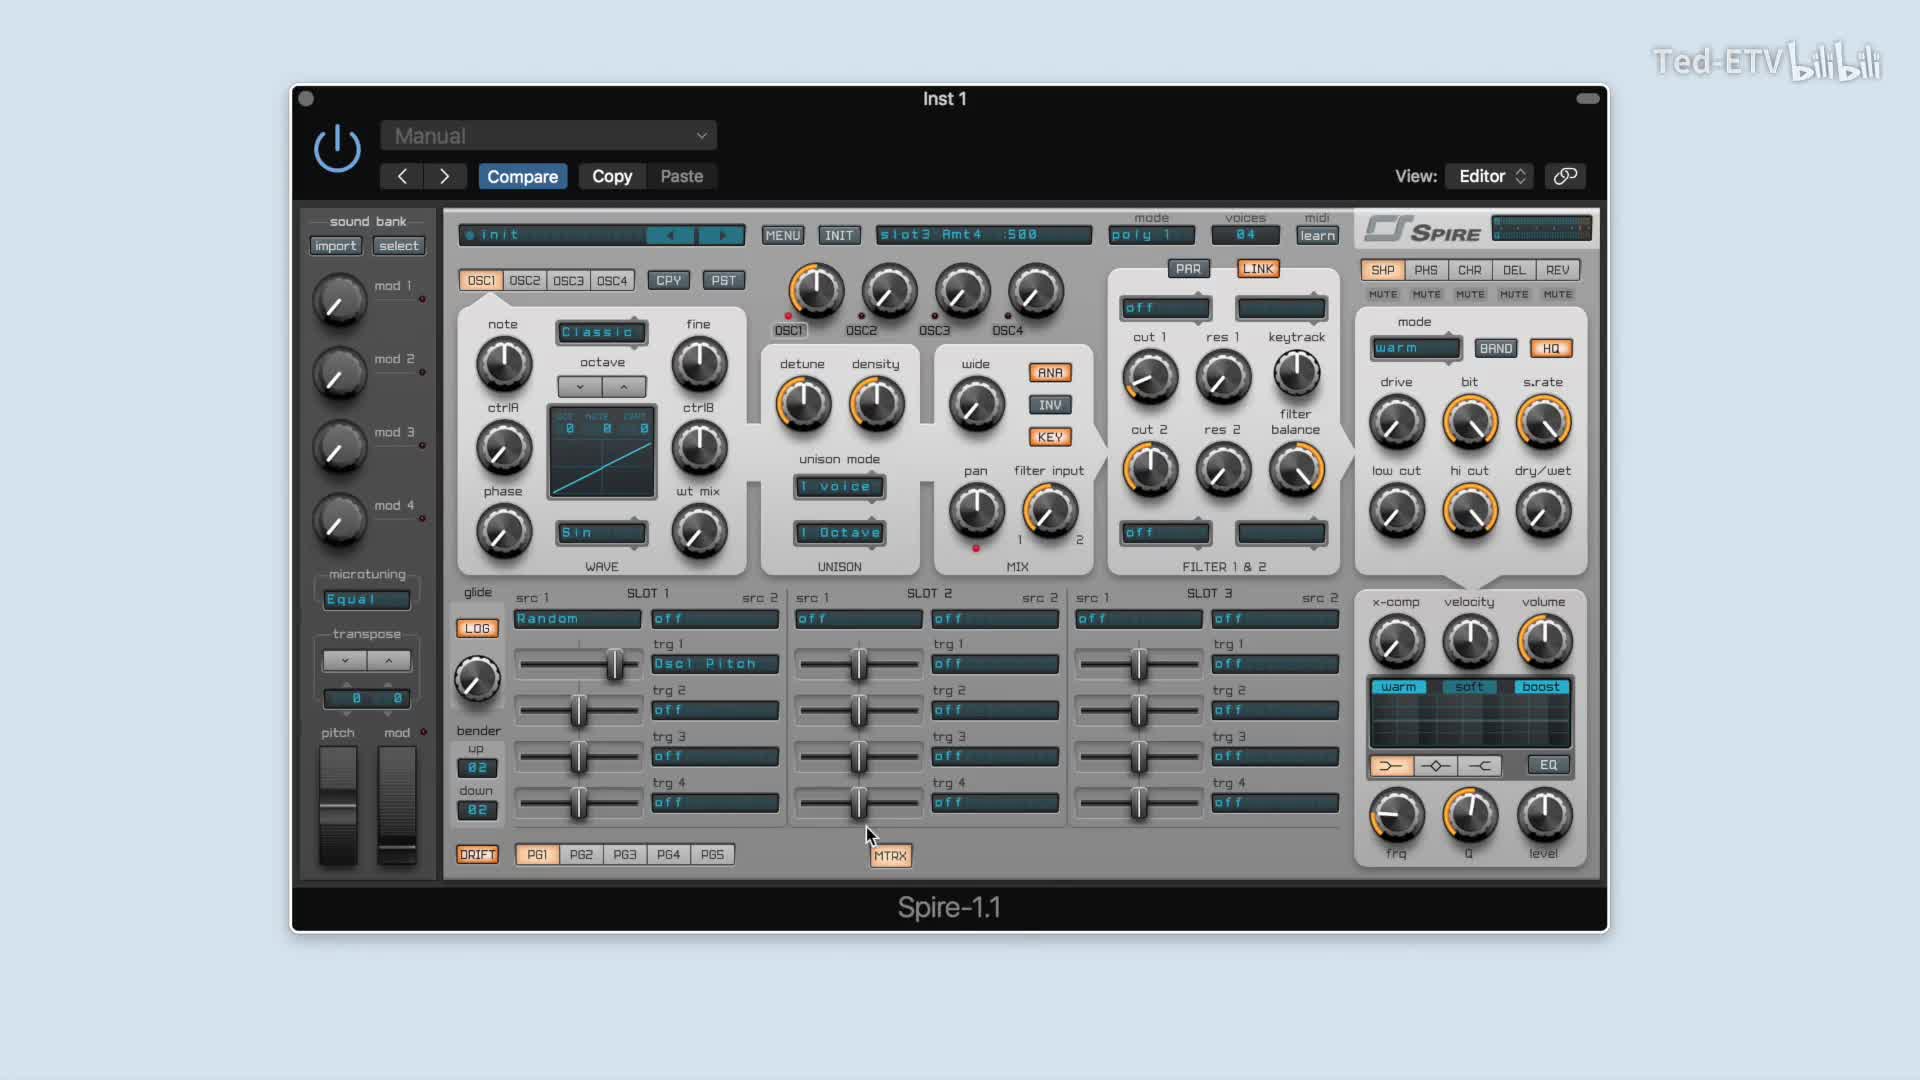
Task: Select the low shelf EQ band icon
Action: (1390, 766)
